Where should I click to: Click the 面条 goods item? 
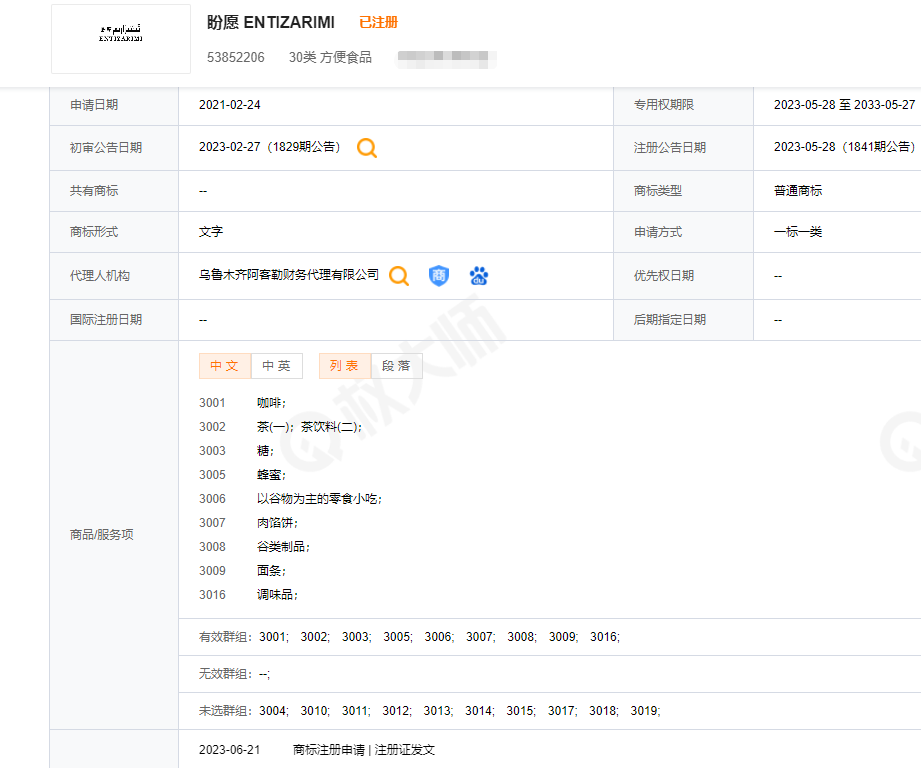click(x=271, y=571)
